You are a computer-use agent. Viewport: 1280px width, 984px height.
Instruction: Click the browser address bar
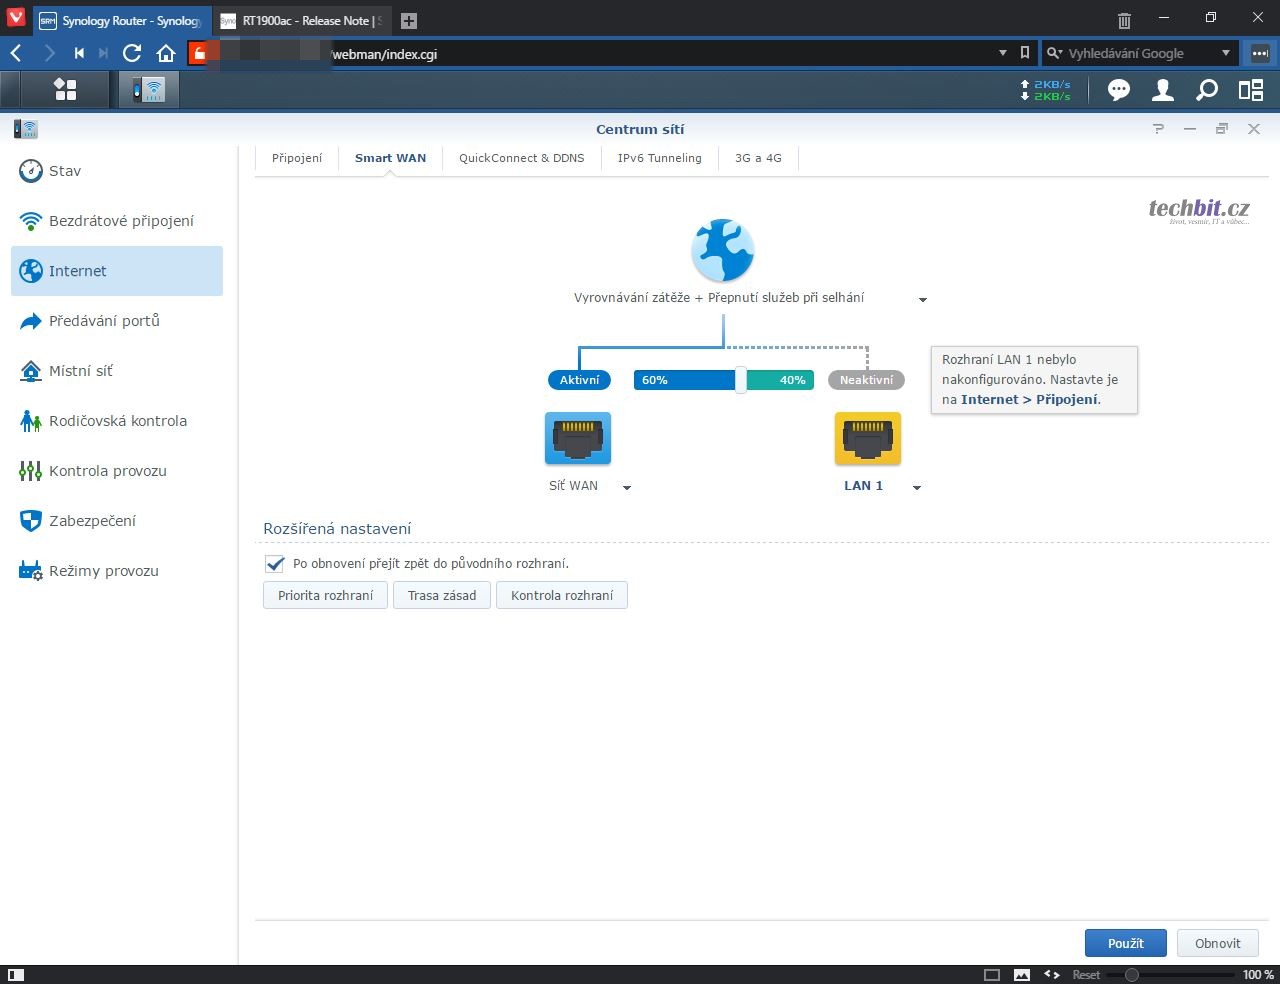pos(660,54)
